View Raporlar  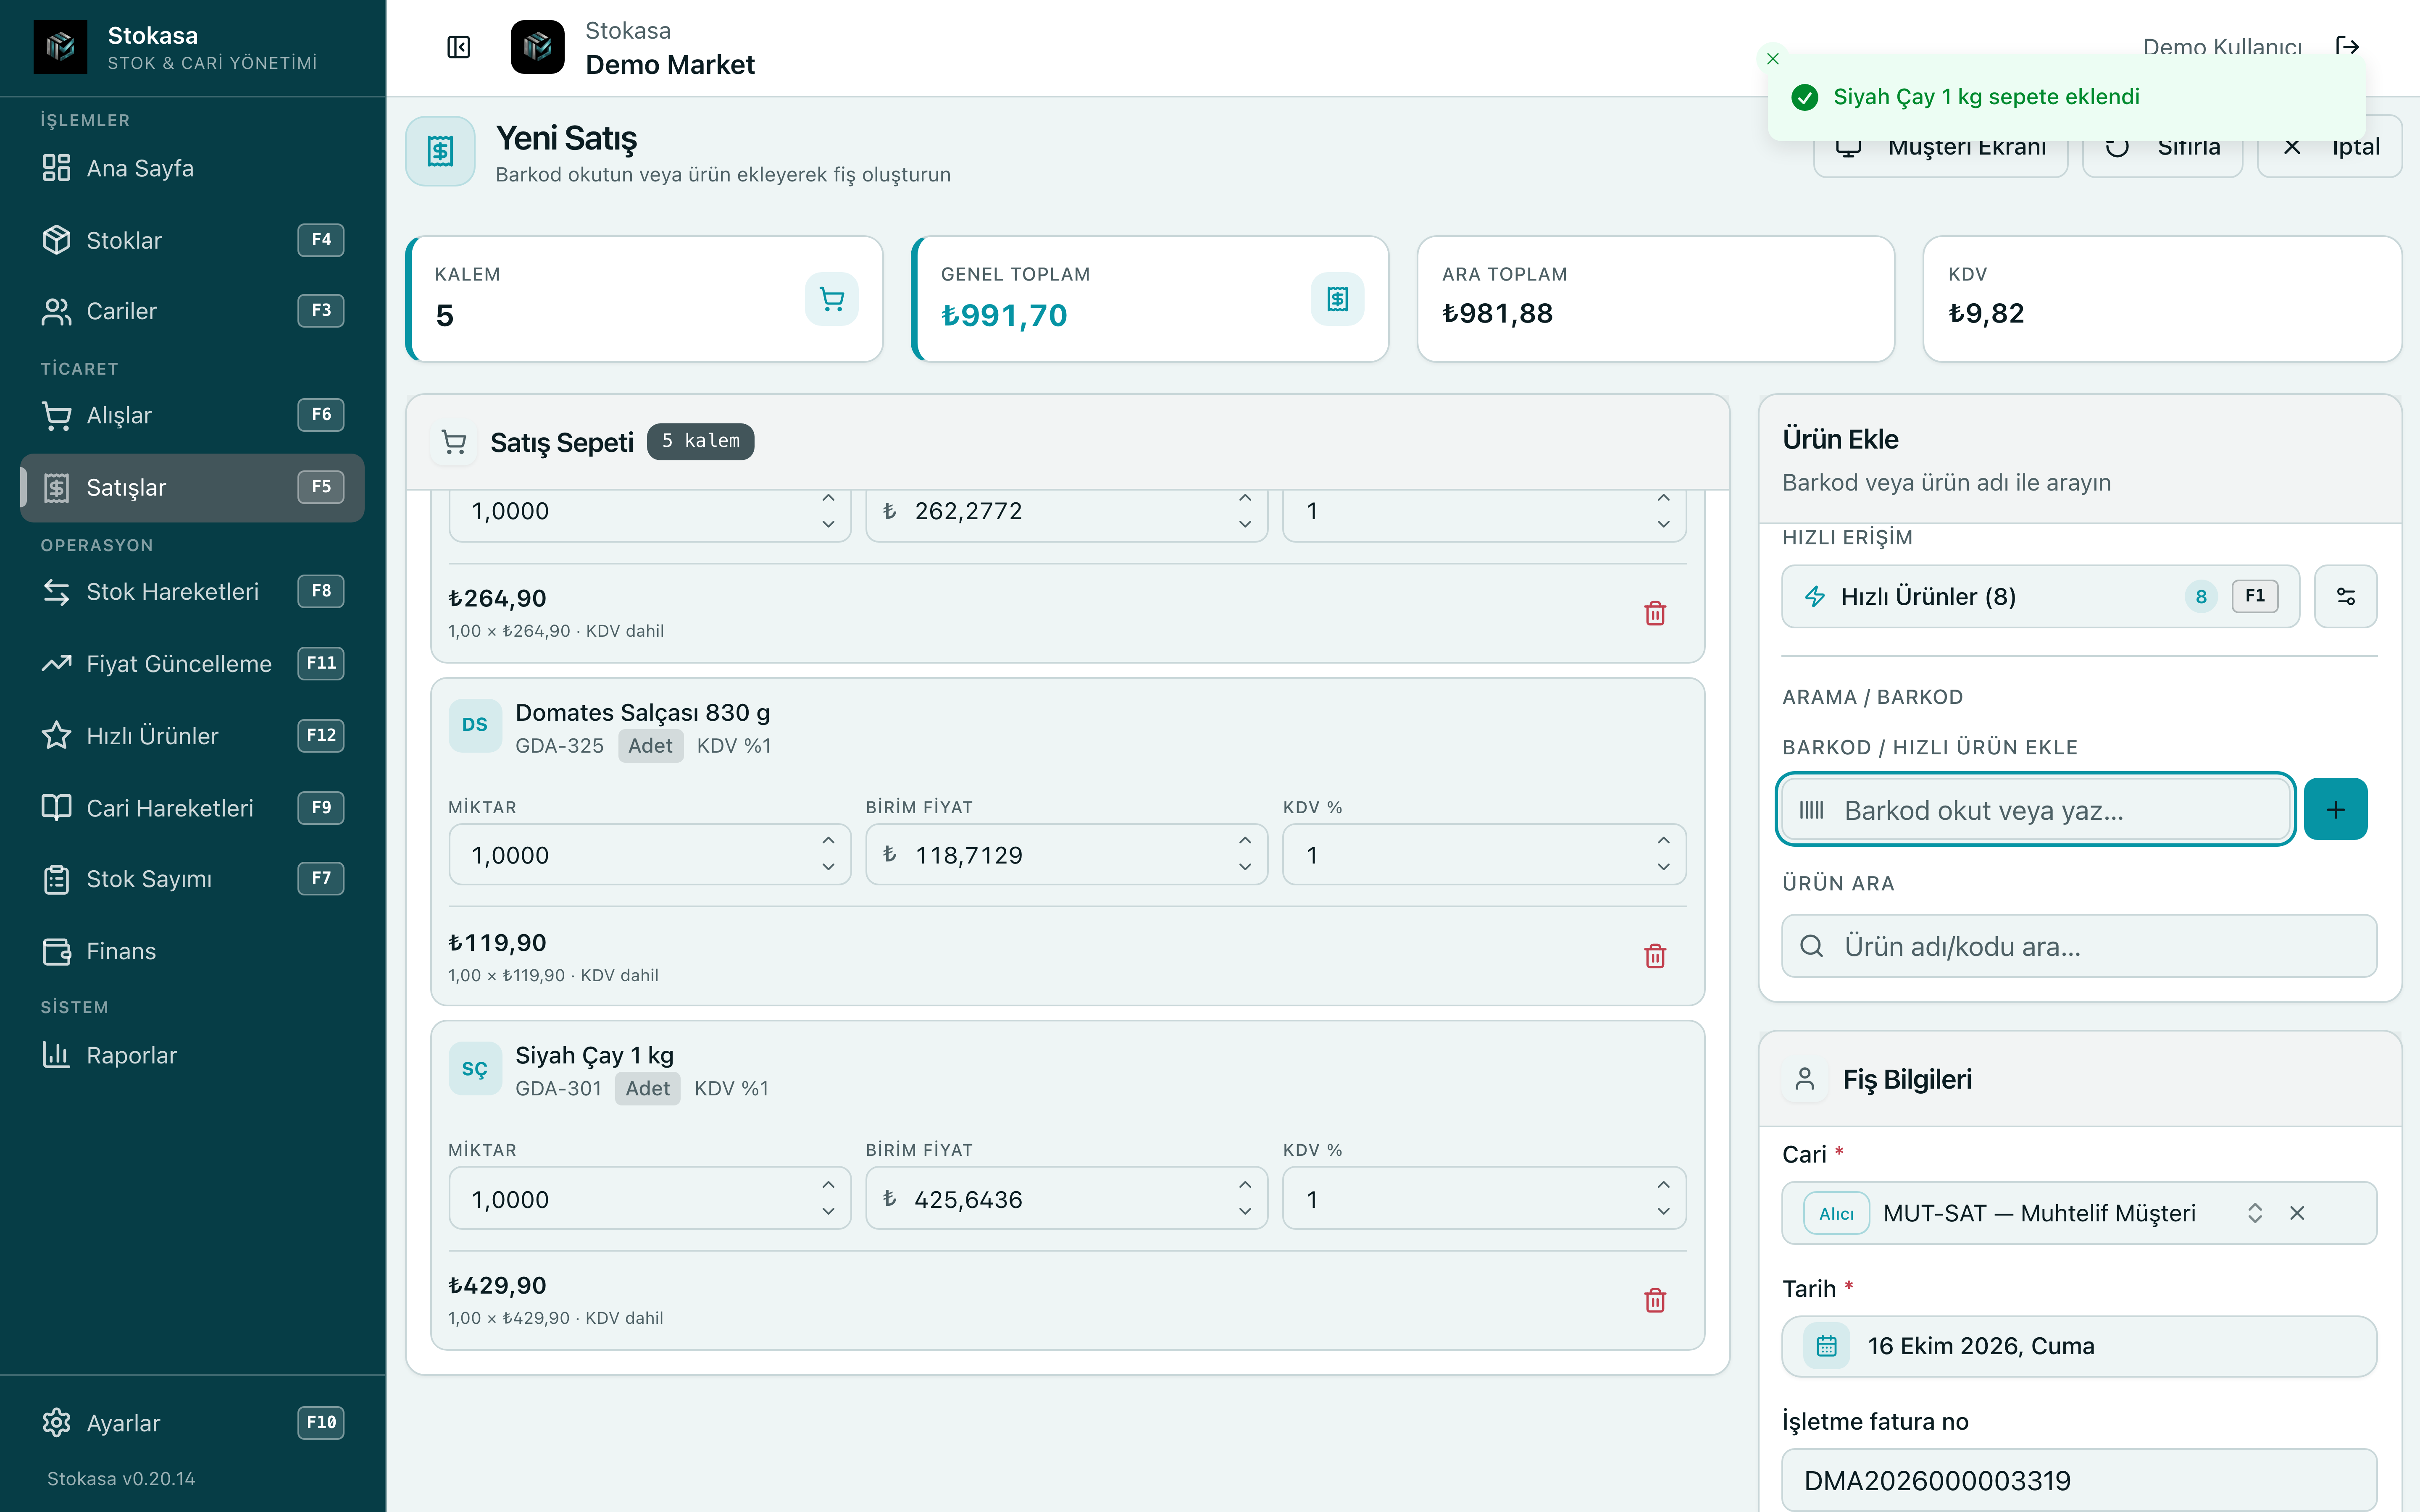tap(192, 1055)
